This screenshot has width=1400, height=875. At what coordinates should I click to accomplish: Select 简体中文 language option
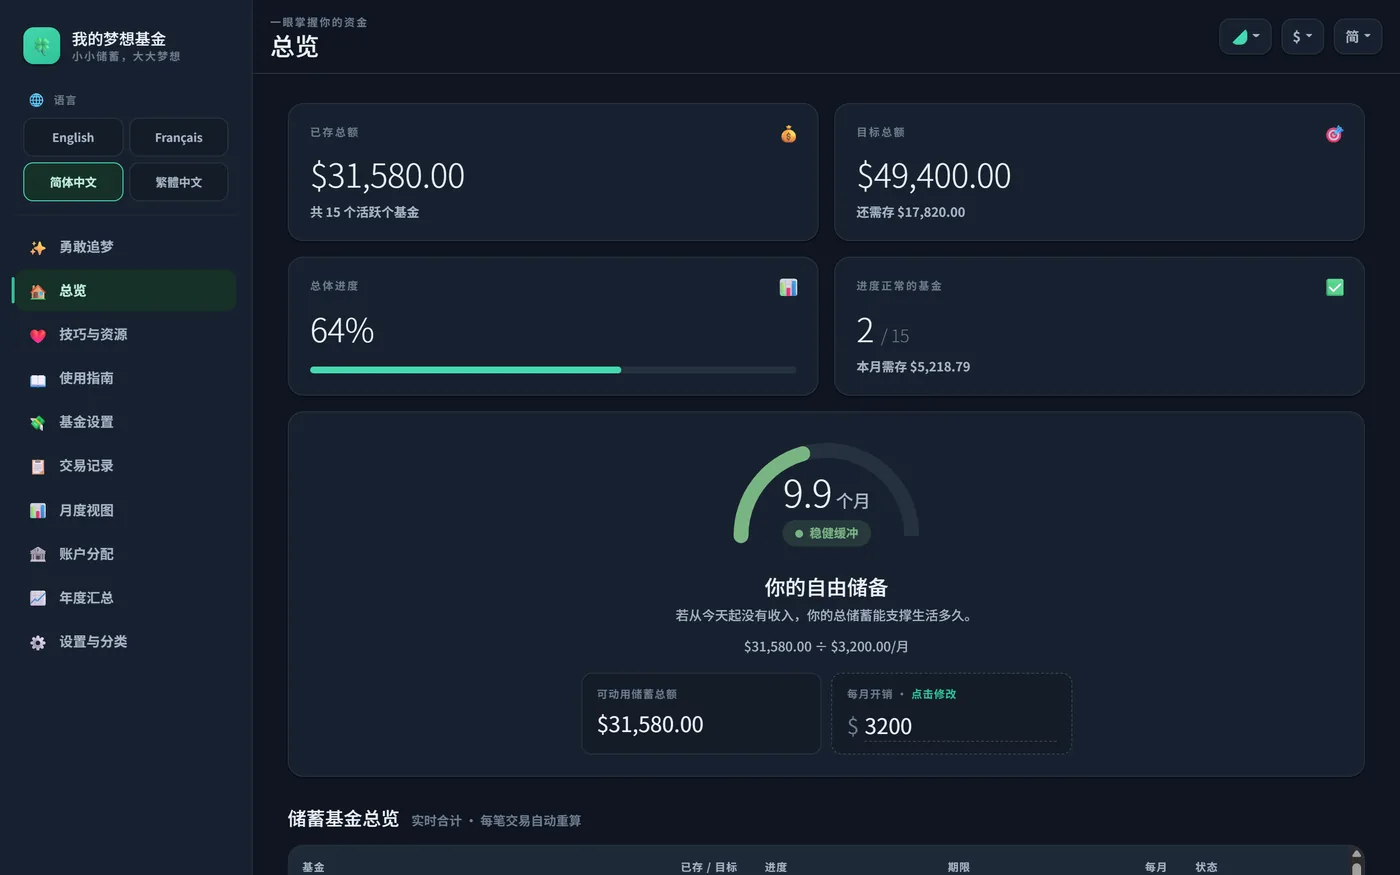coord(73,182)
